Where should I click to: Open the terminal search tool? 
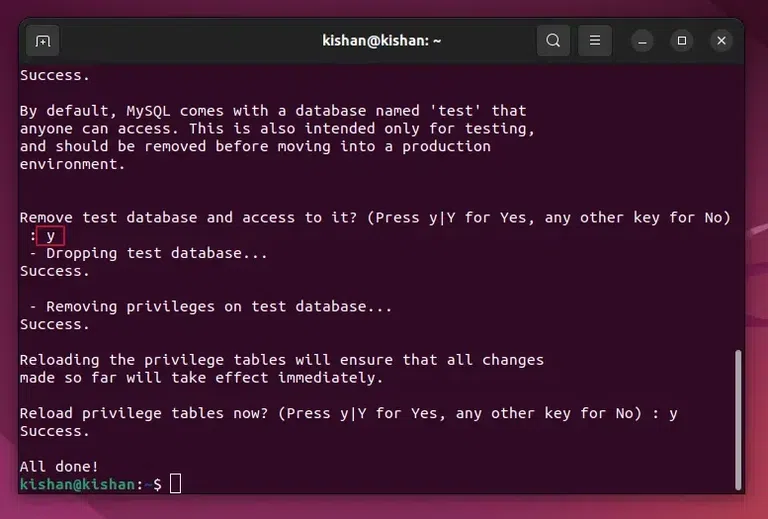click(553, 41)
